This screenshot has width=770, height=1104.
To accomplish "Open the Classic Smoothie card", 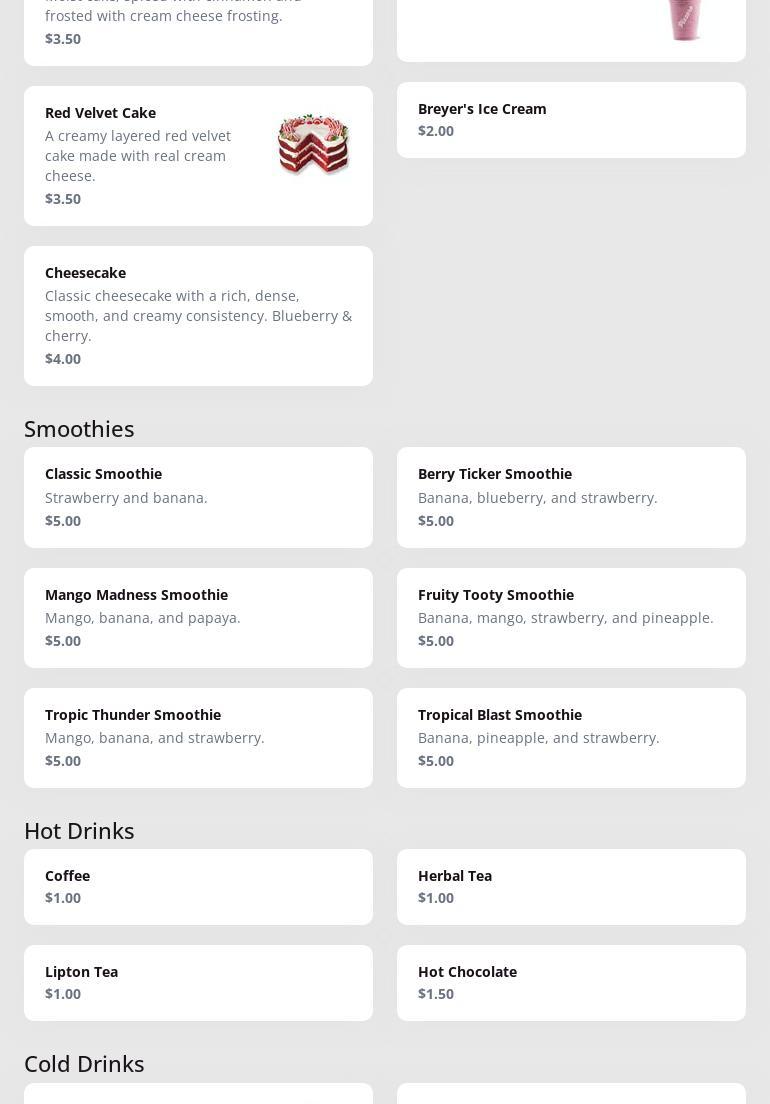I will tap(198, 497).
